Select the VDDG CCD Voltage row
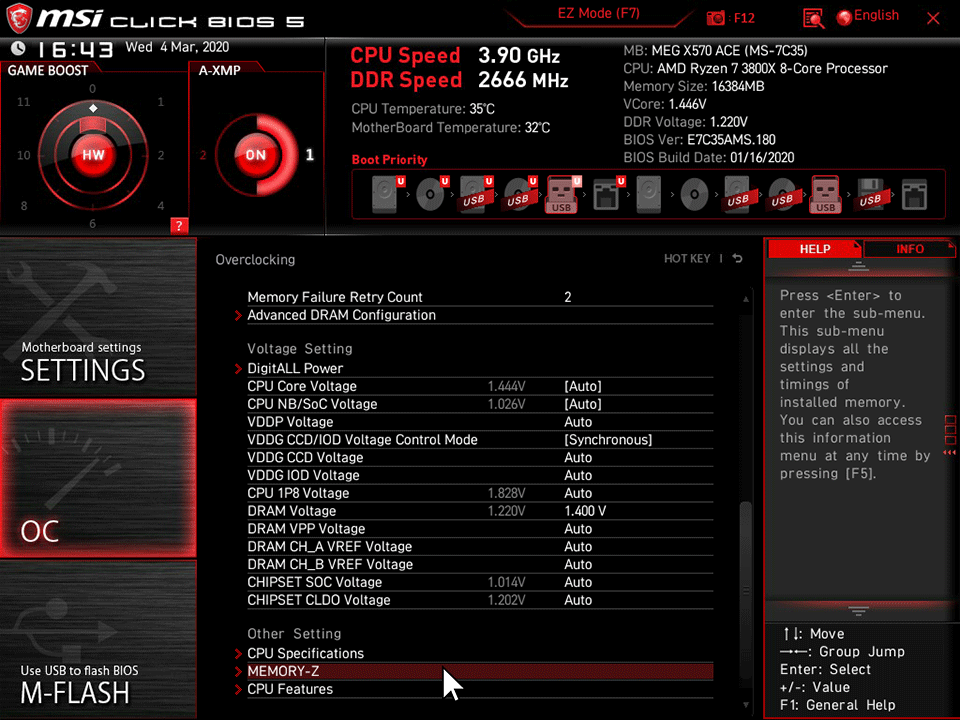 coord(479,457)
